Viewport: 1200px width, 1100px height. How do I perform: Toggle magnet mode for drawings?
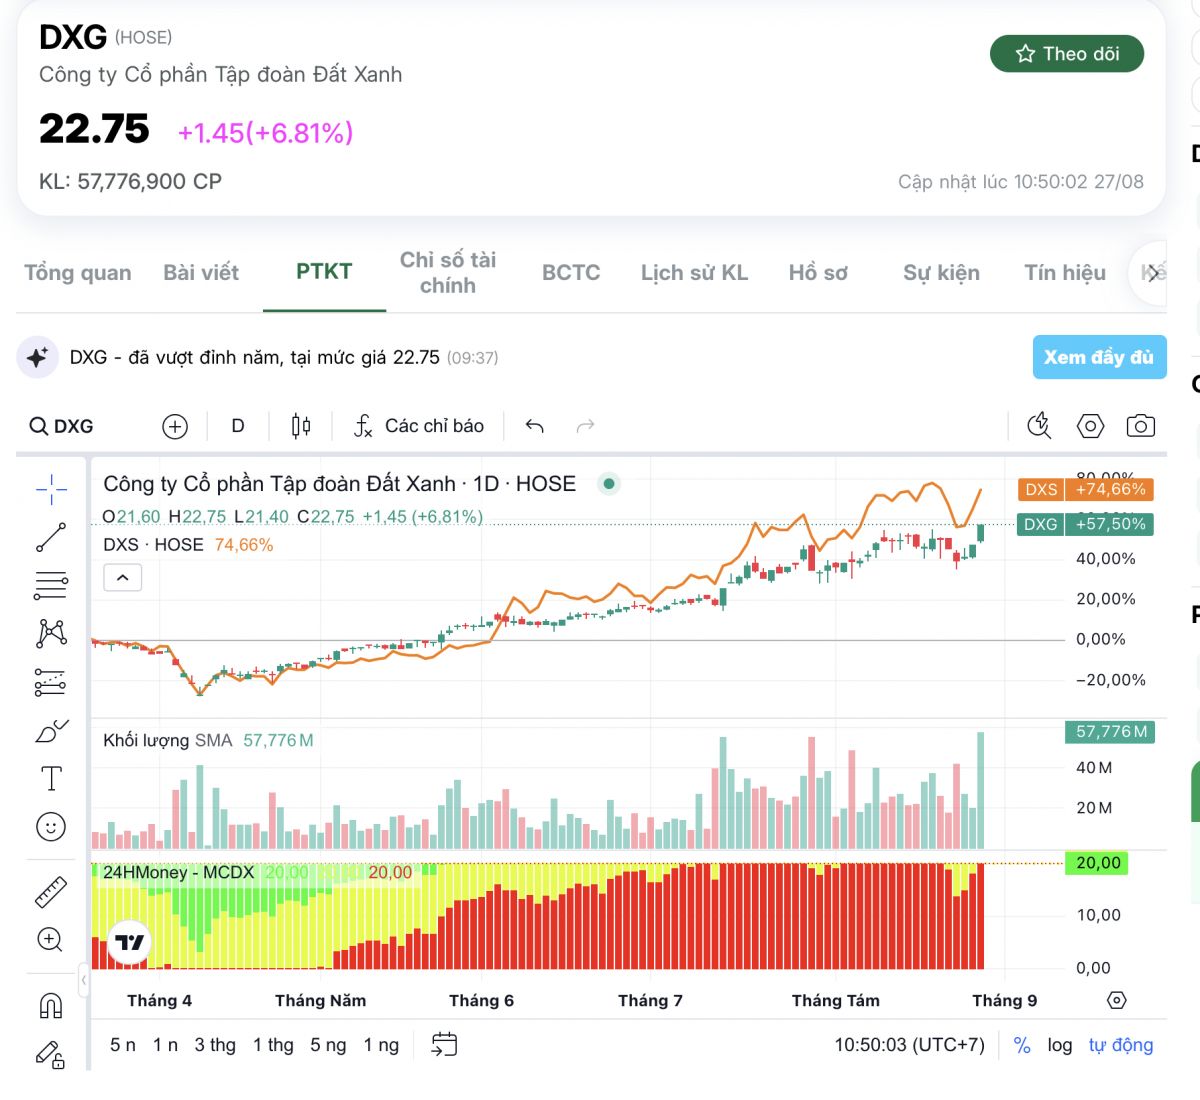pos(51,1005)
